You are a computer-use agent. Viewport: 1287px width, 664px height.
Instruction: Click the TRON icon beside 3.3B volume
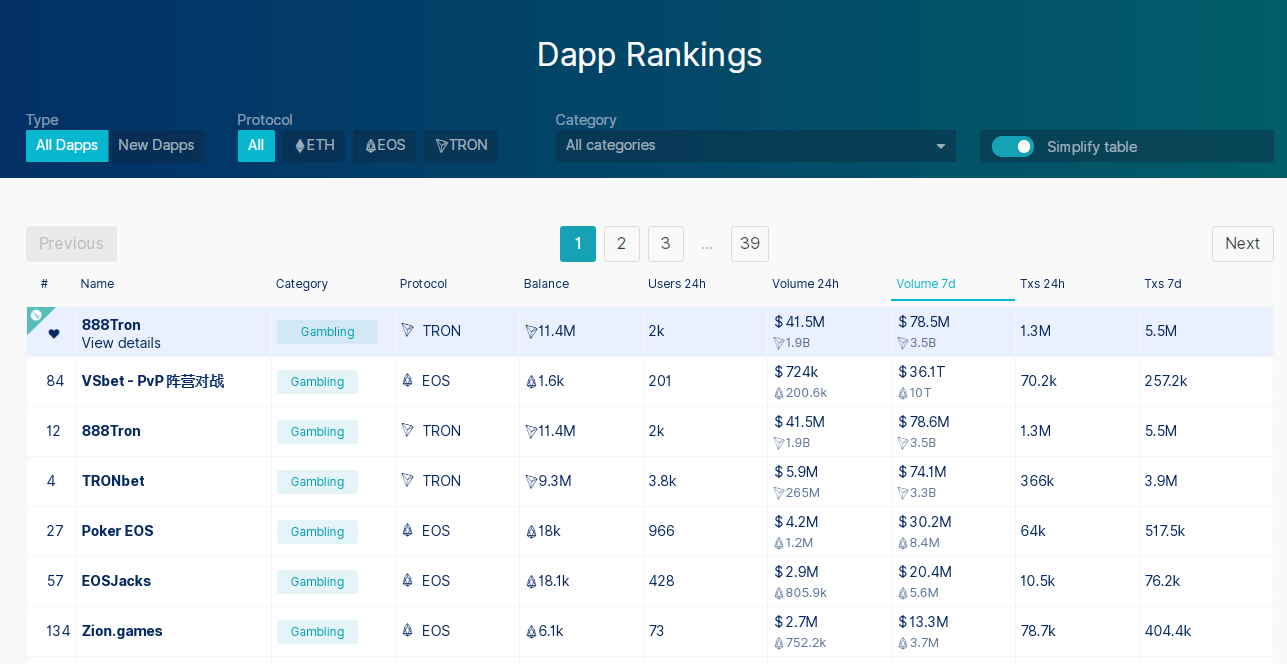903,493
